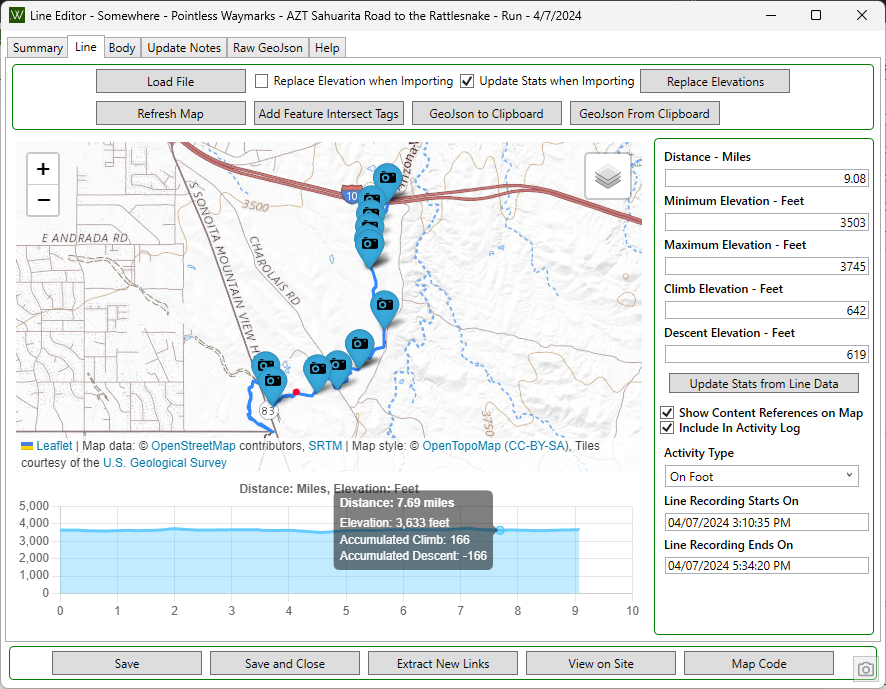Image resolution: width=886 pixels, height=689 pixels.
Task: Open the OpenStreetMap link
Action: 193,446
